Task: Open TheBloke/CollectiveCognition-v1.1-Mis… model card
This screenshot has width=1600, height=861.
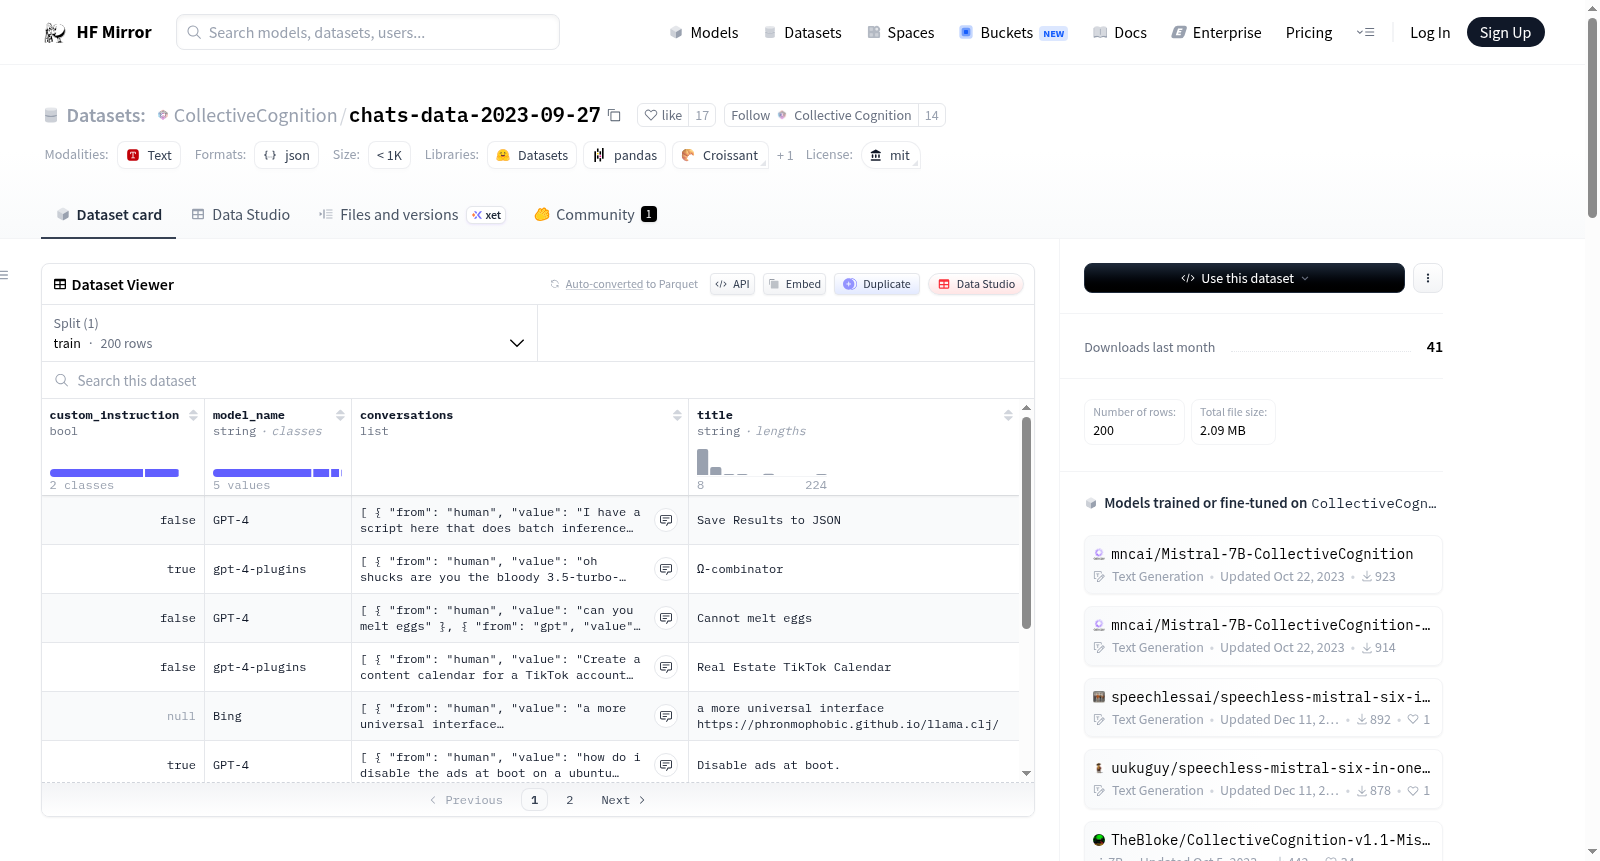Action: pos(1263,841)
